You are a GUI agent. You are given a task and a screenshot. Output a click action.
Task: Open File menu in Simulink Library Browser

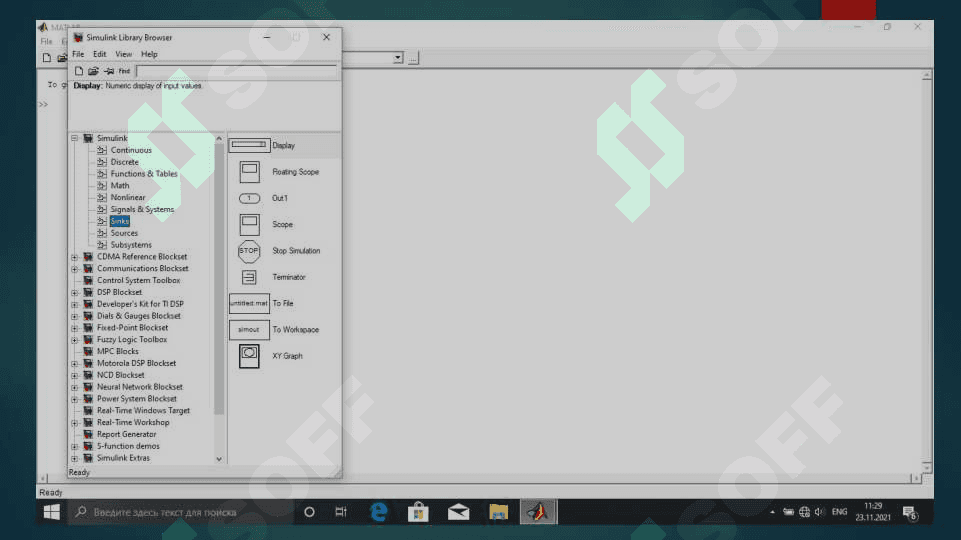(x=78, y=54)
